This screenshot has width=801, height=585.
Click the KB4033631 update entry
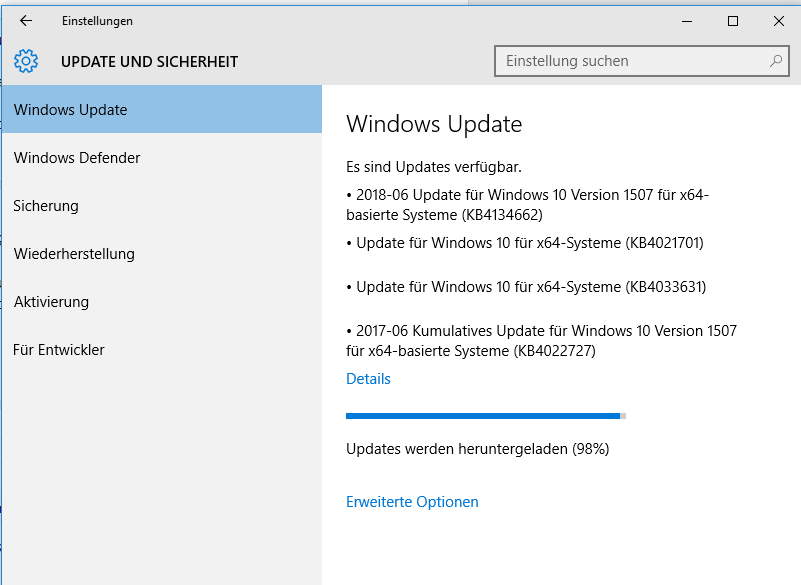click(x=526, y=287)
